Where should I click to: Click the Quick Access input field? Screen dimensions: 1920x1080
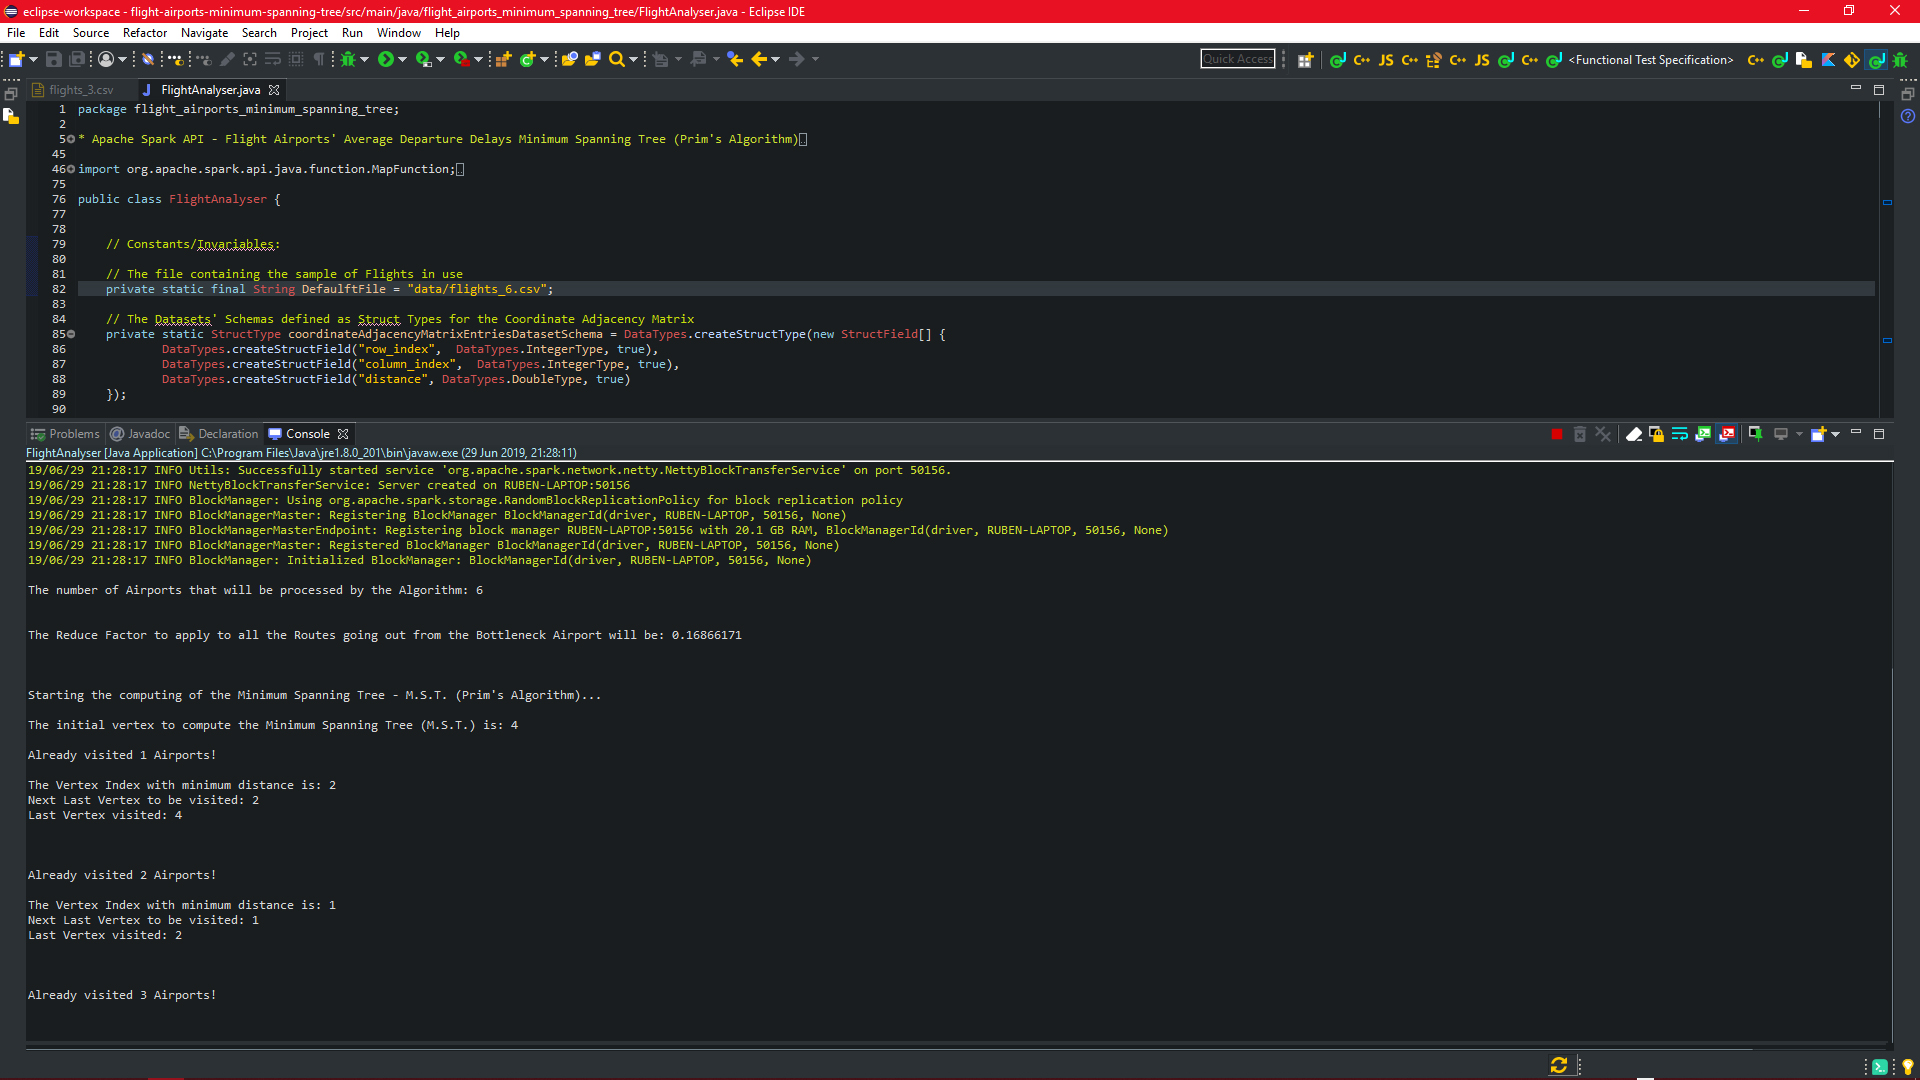1236,58
